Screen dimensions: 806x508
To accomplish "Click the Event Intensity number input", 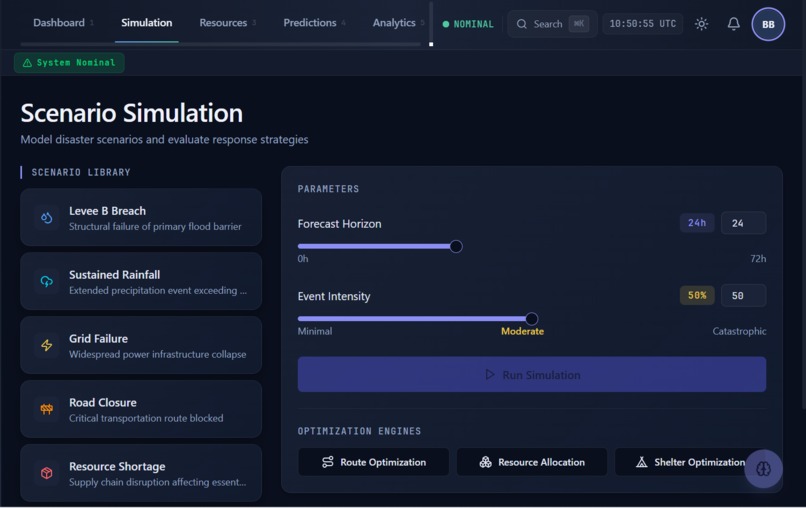I will (743, 296).
